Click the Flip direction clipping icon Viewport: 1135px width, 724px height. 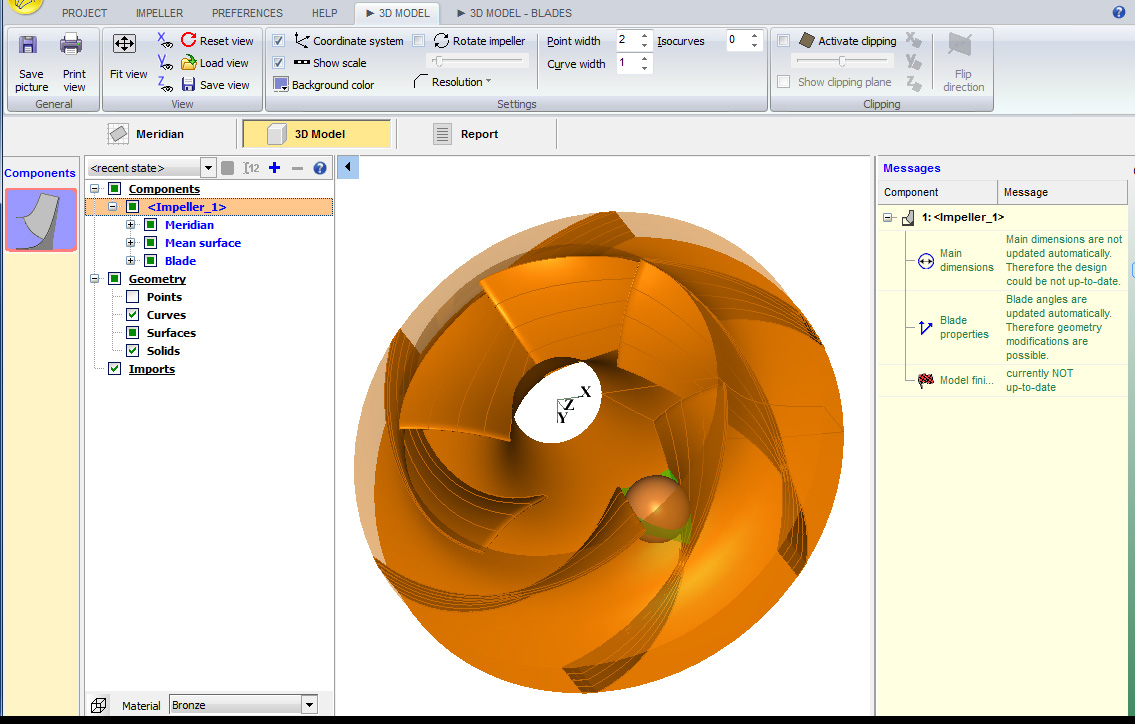pos(960,45)
